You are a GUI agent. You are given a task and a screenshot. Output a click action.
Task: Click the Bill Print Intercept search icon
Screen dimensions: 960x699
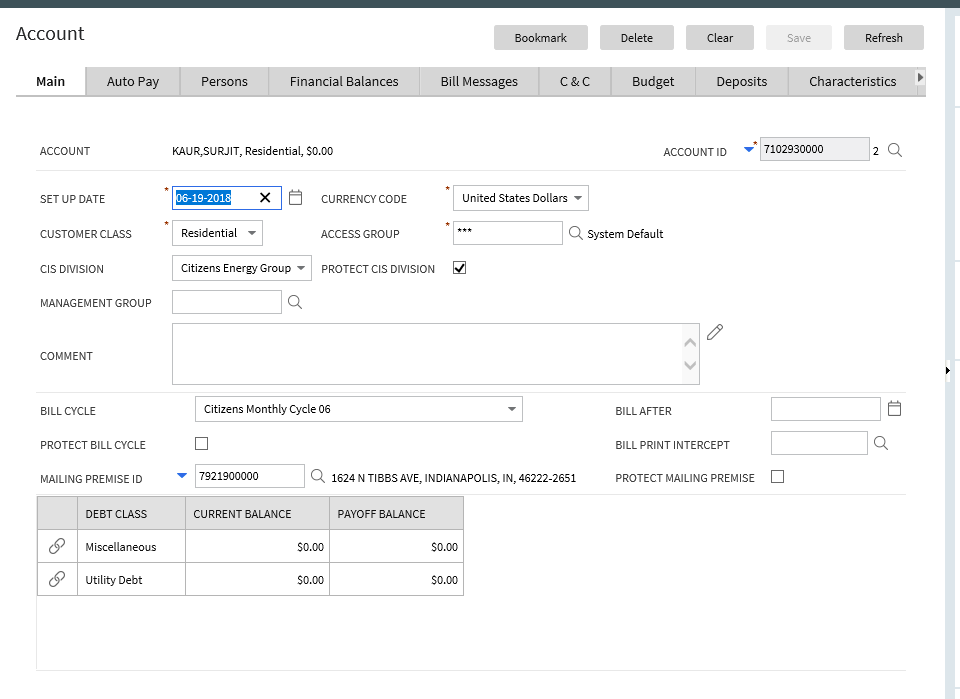(881, 443)
